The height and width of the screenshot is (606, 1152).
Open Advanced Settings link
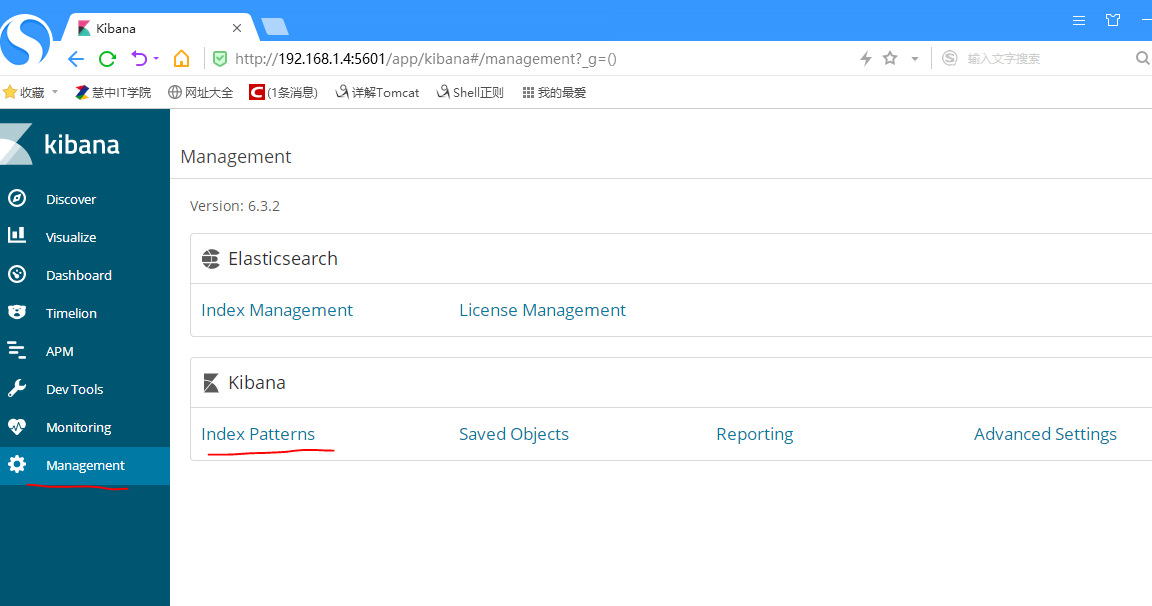1045,434
